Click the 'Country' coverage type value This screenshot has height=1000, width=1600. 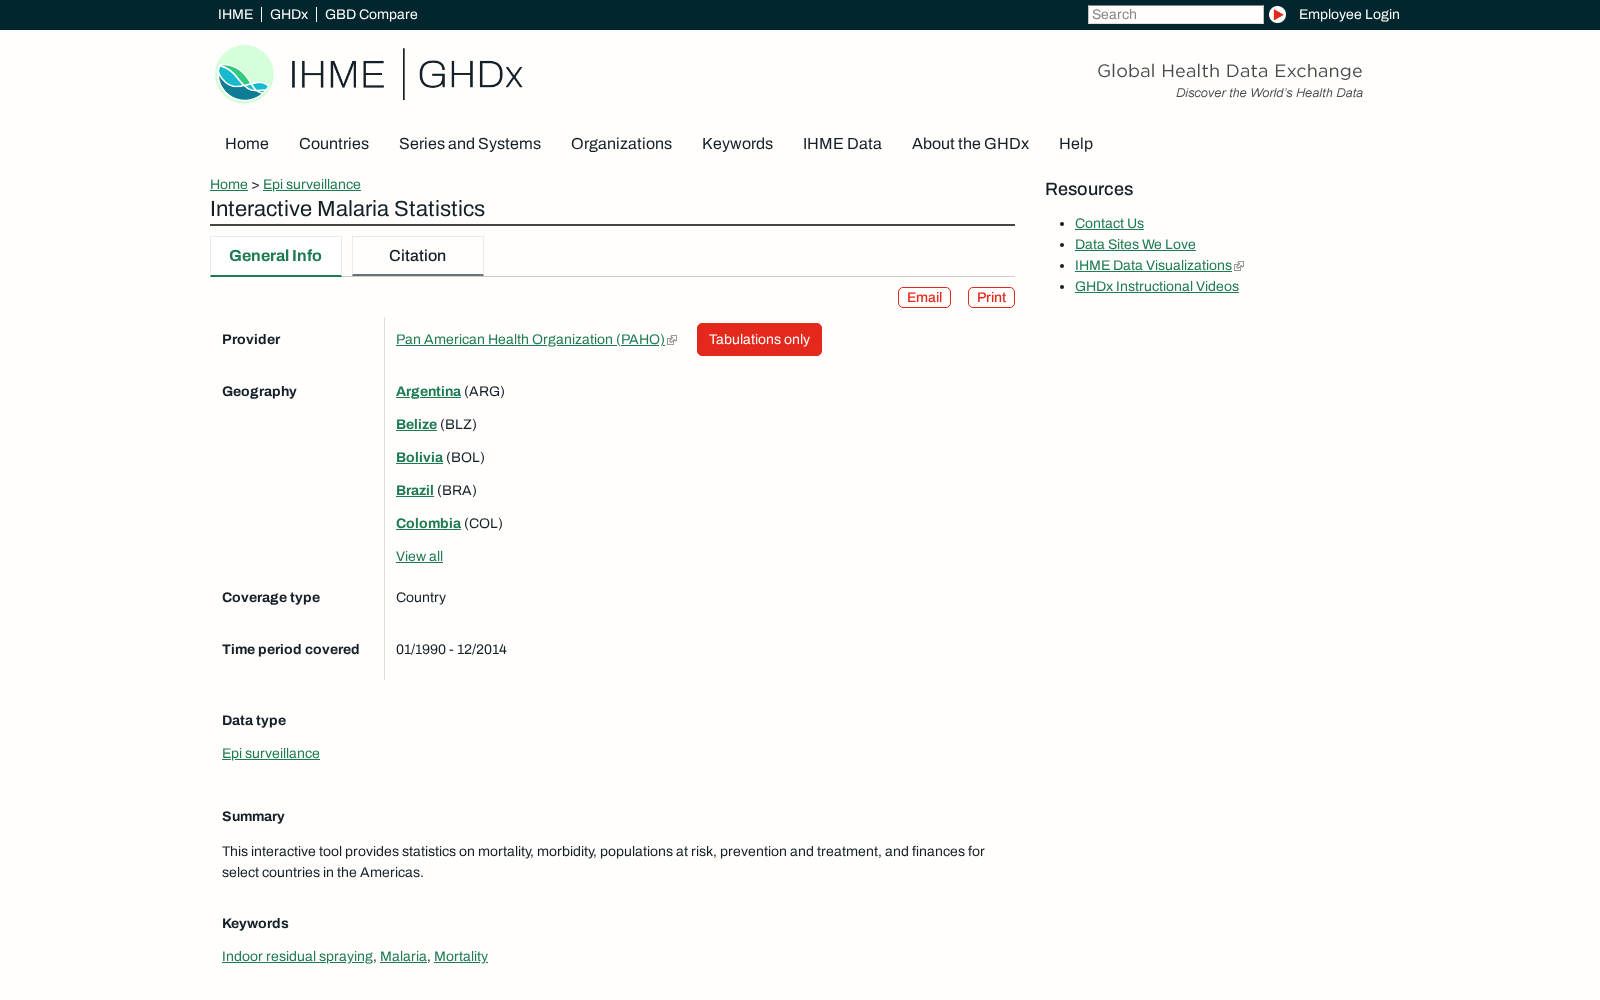click(421, 598)
